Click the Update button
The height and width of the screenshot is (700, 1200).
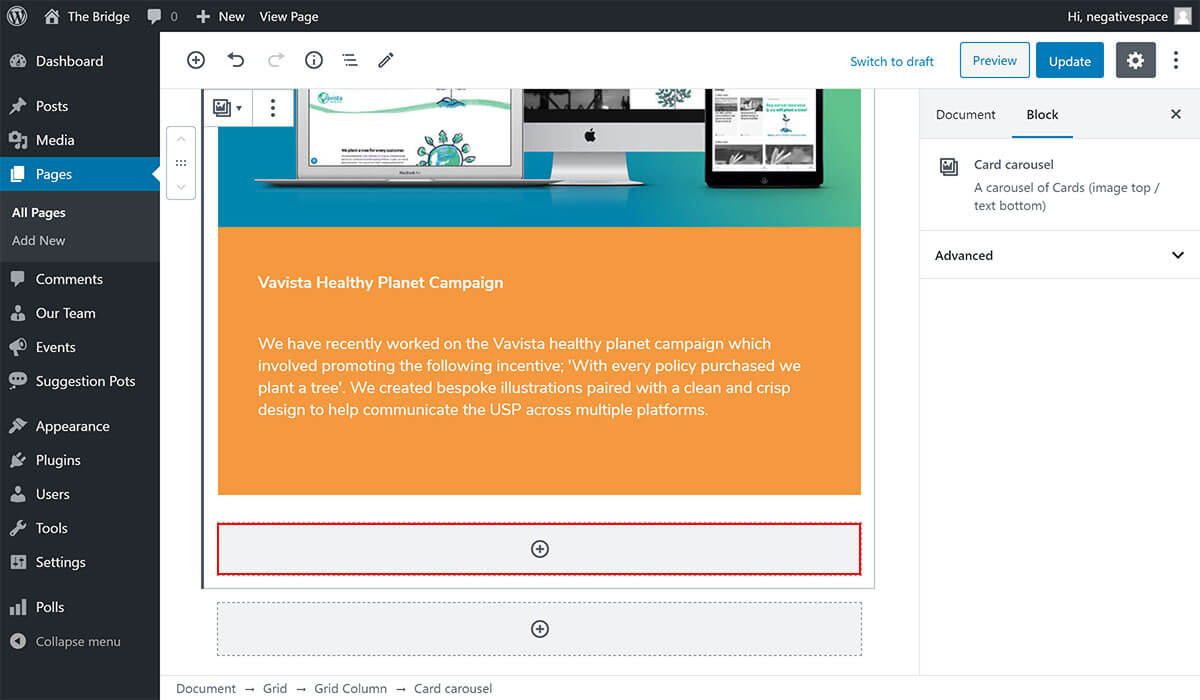point(1069,61)
